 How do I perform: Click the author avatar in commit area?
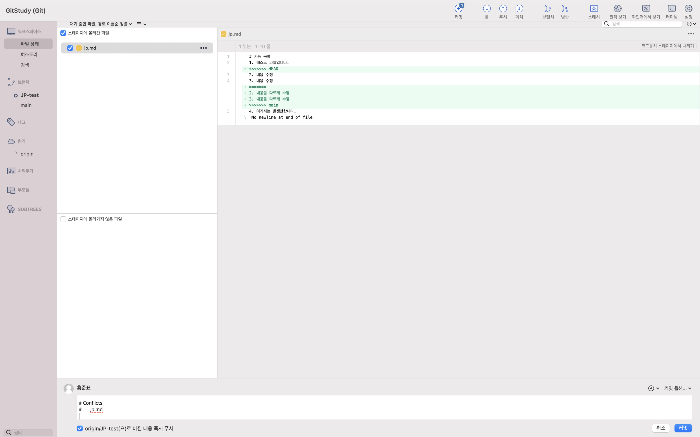pyautogui.click(x=69, y=388)
